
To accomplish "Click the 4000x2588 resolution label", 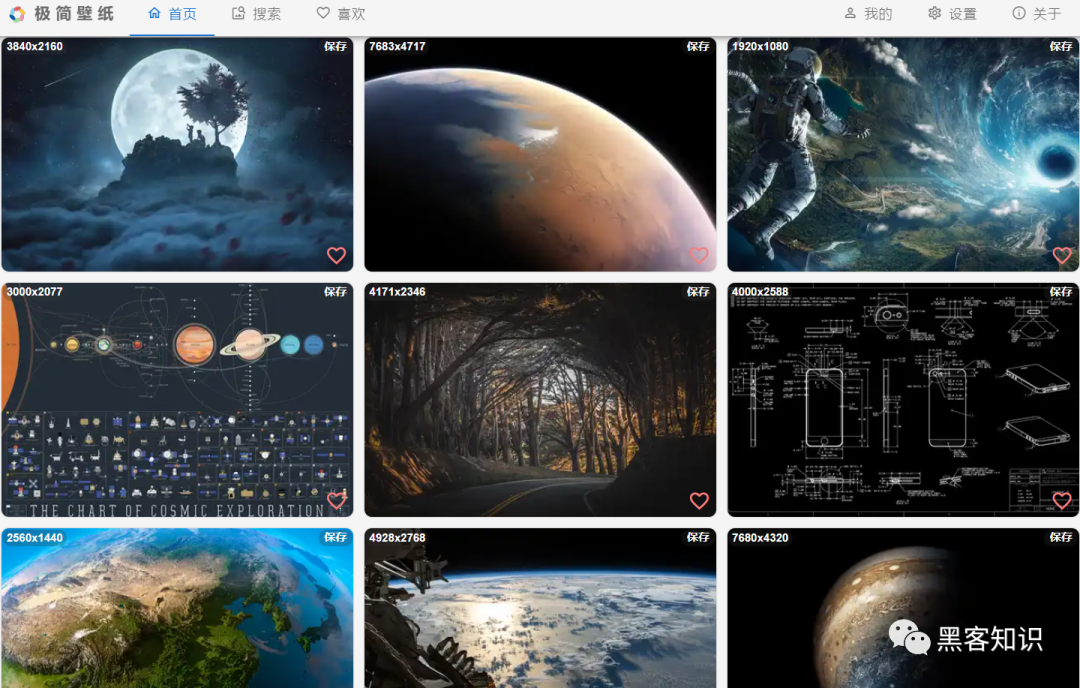I will (x=760, y=292).
